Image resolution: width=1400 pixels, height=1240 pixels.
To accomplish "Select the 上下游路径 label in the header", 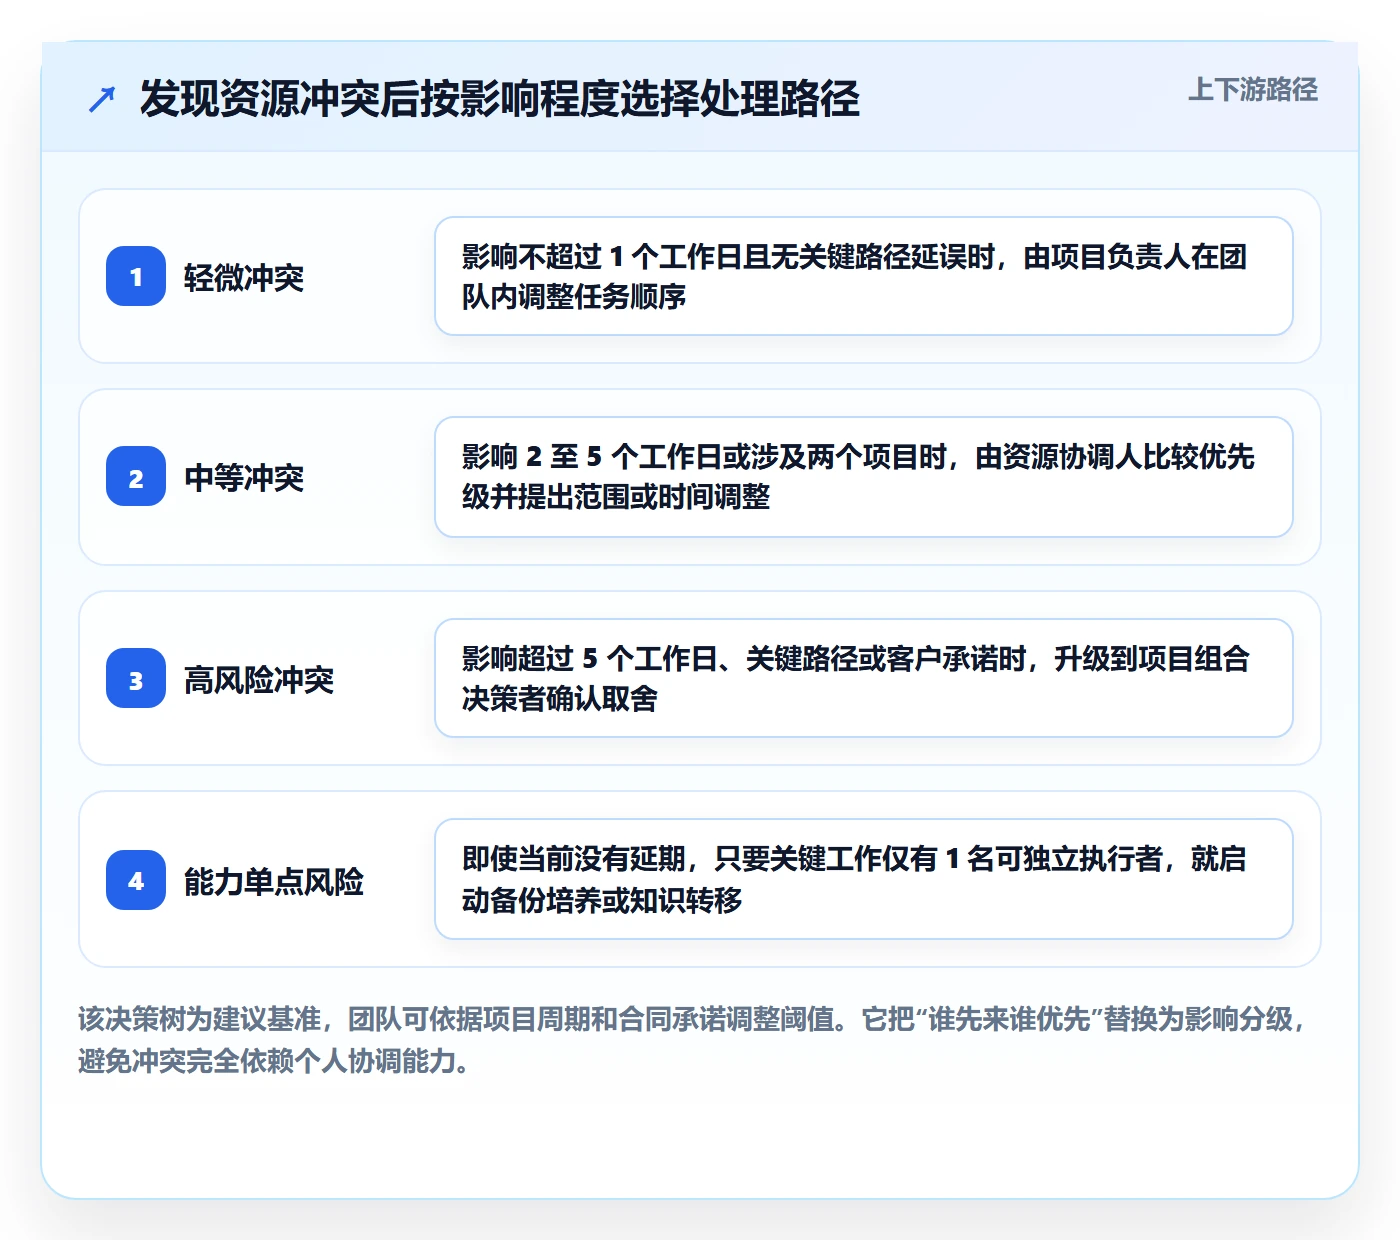I will point(1253,90).
